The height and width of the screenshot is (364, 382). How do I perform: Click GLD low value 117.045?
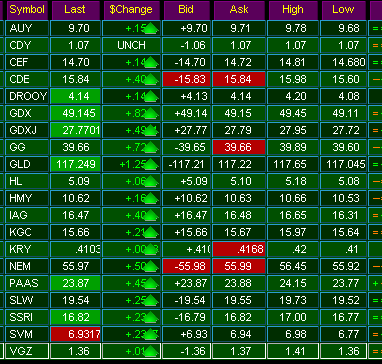(x=343, y=164)
